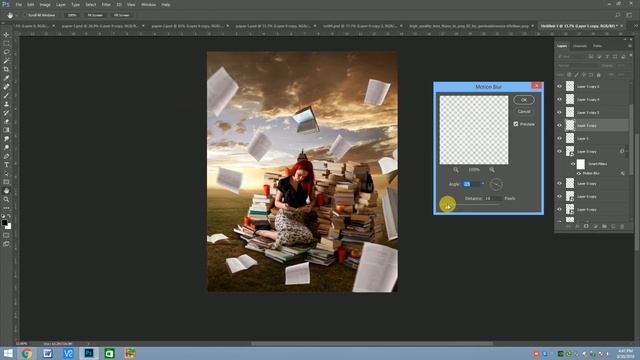Hide the Layer 5 copy 4 eye icon
This screenshot has height=360, width=640.
point(560,99)
